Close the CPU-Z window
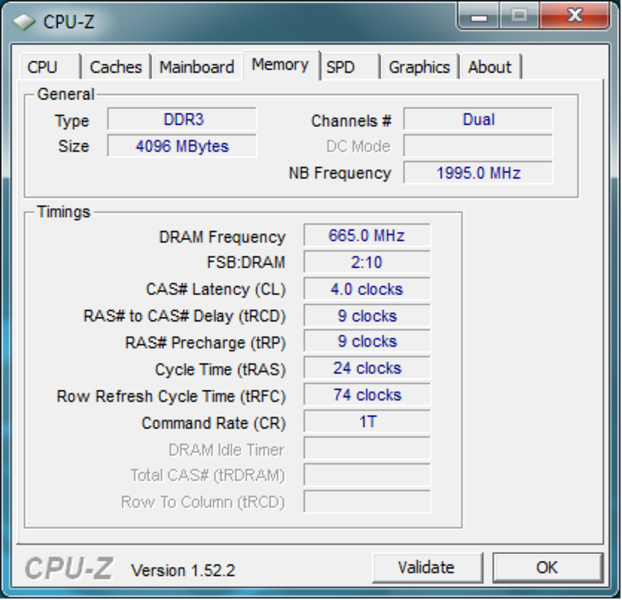Image resolution: width=622 pixels, height=600 pixels. point(575,16)
